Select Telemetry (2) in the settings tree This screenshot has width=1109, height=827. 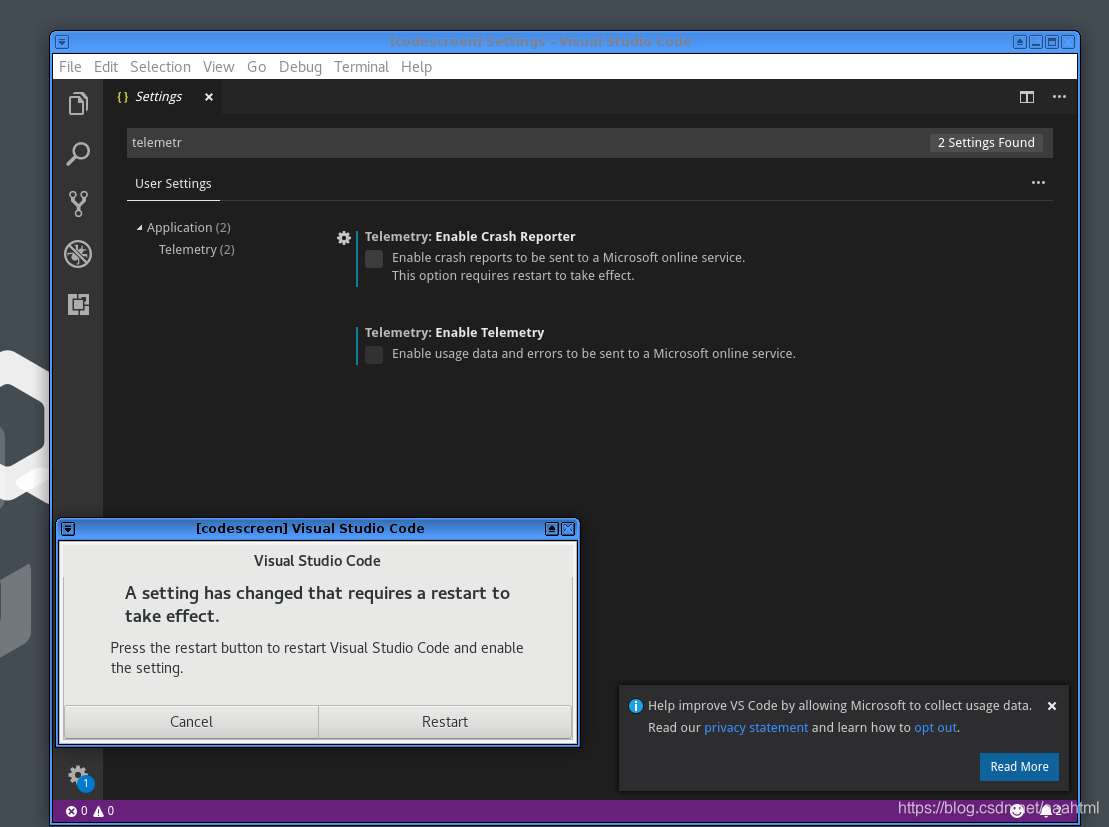[197, 250]
